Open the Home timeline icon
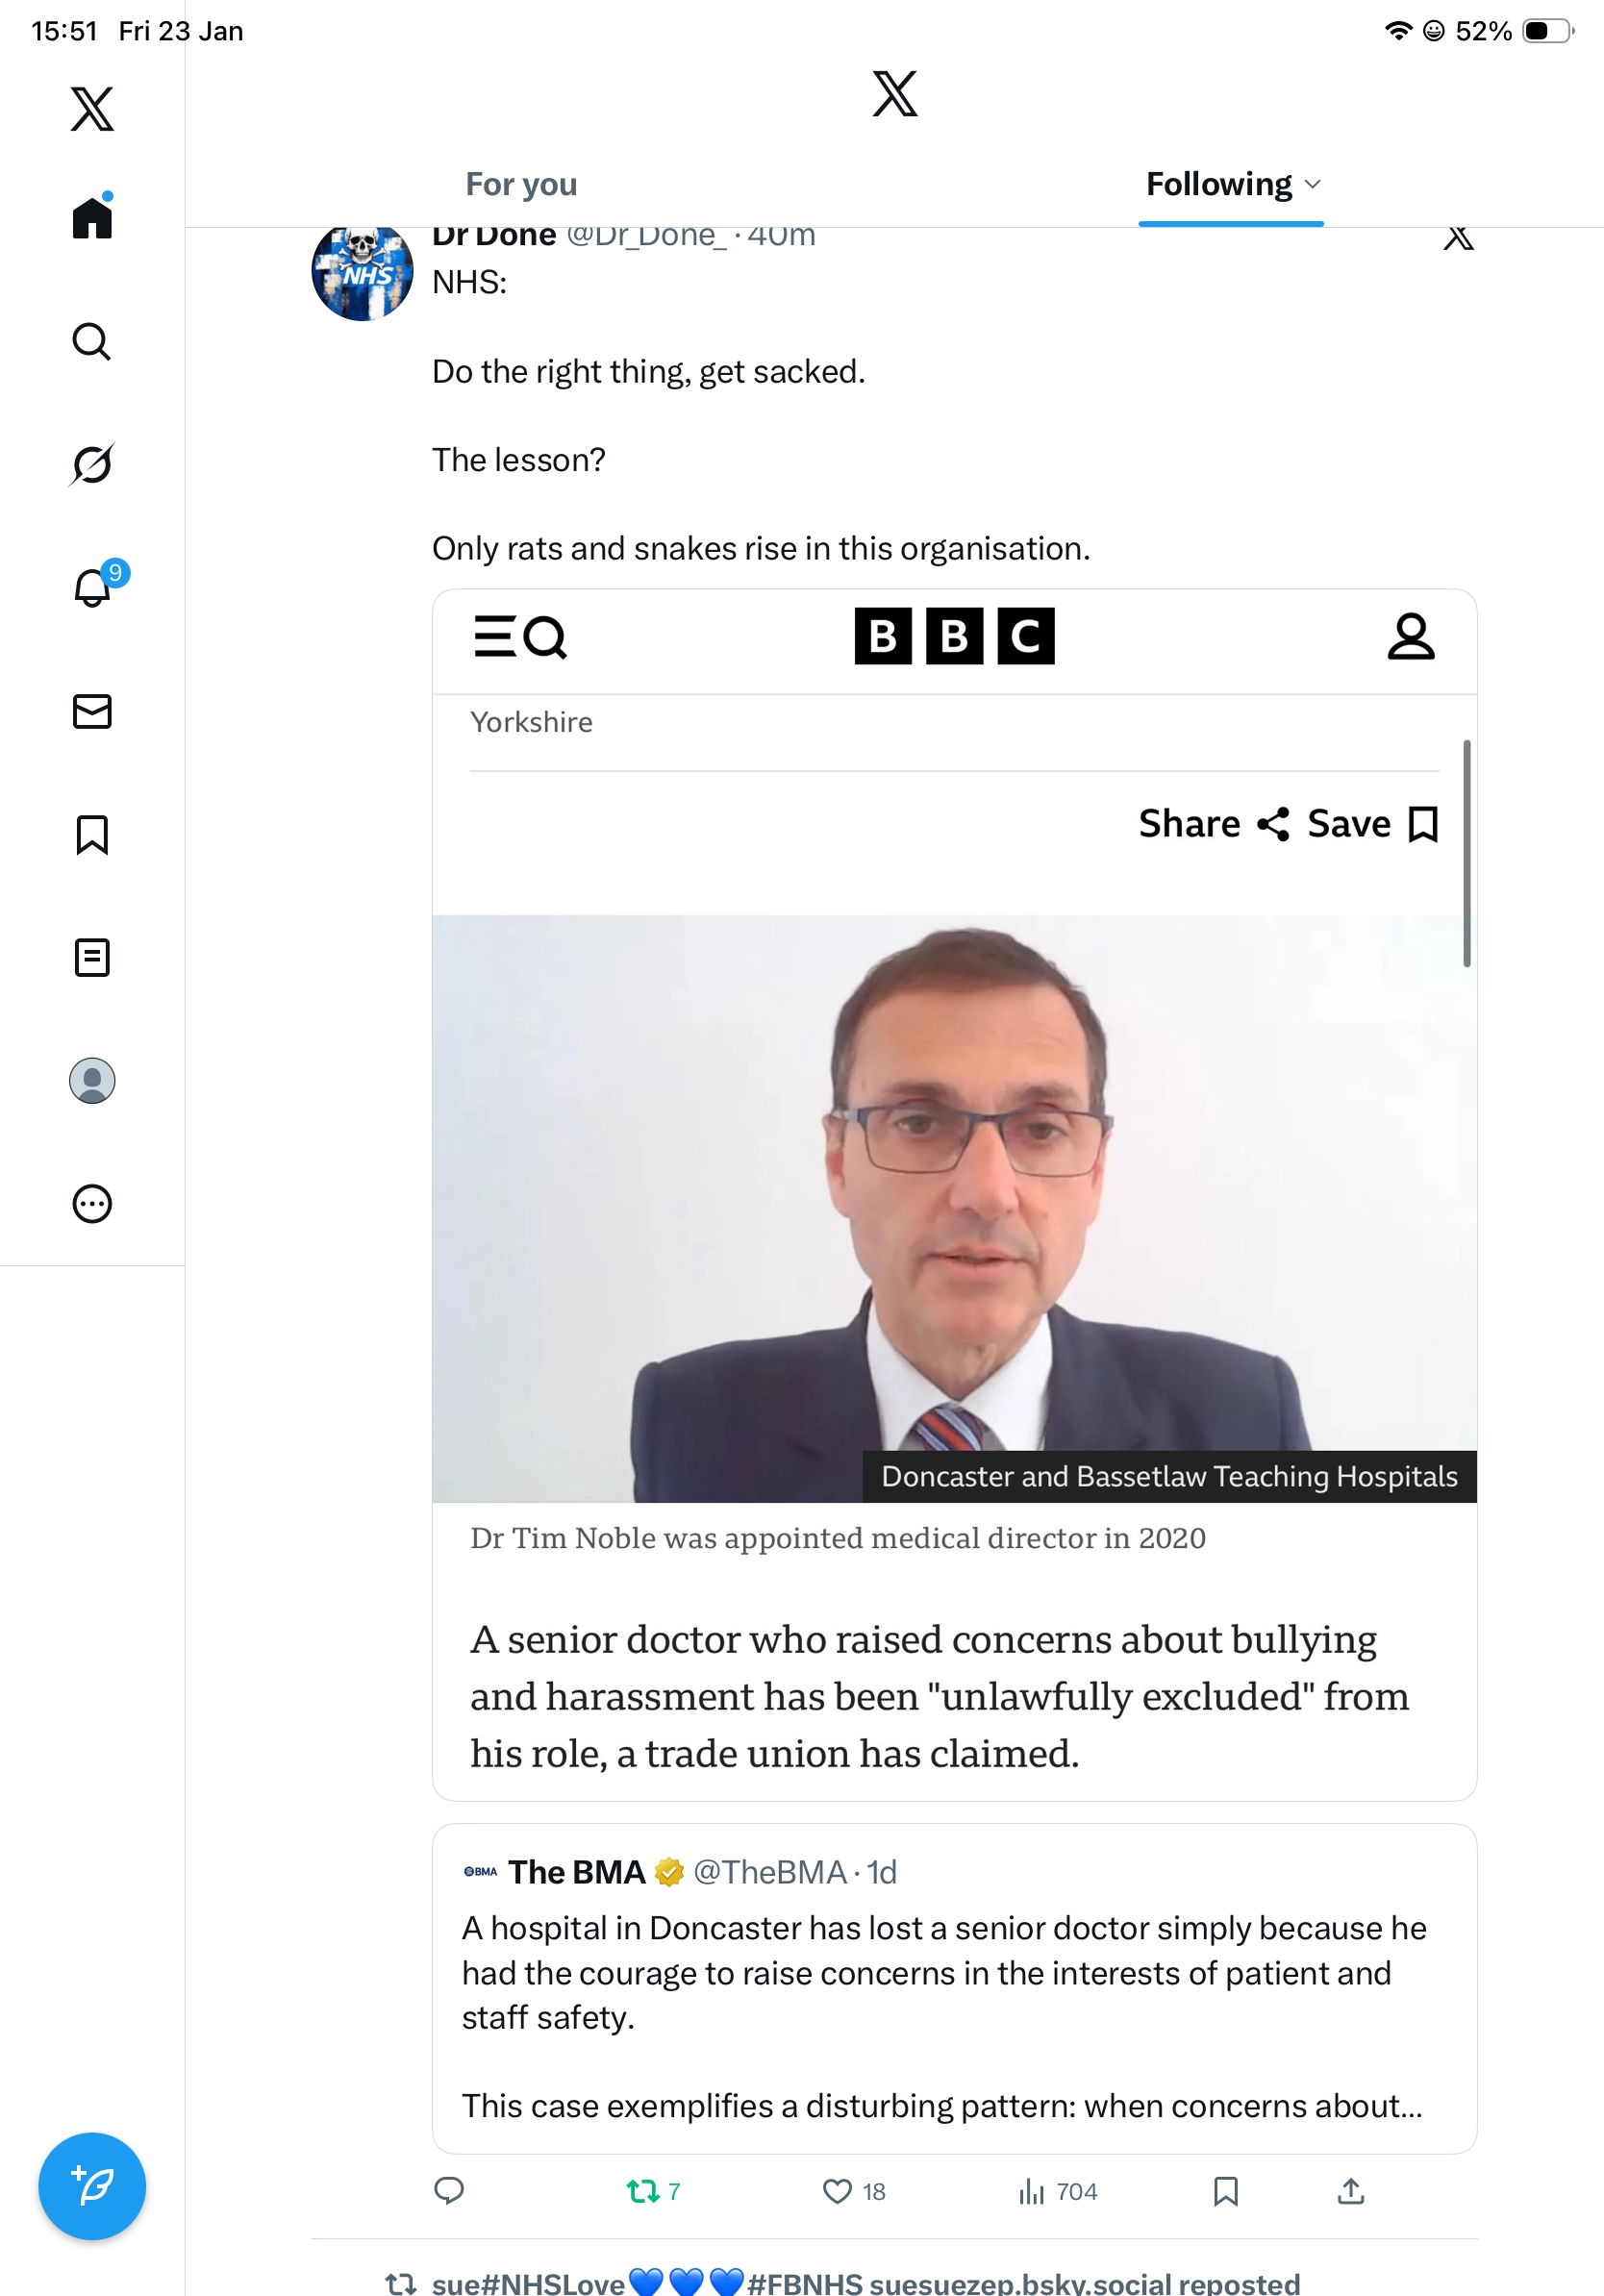This screenshot has width=1604, height=2296. click(92, 217)
